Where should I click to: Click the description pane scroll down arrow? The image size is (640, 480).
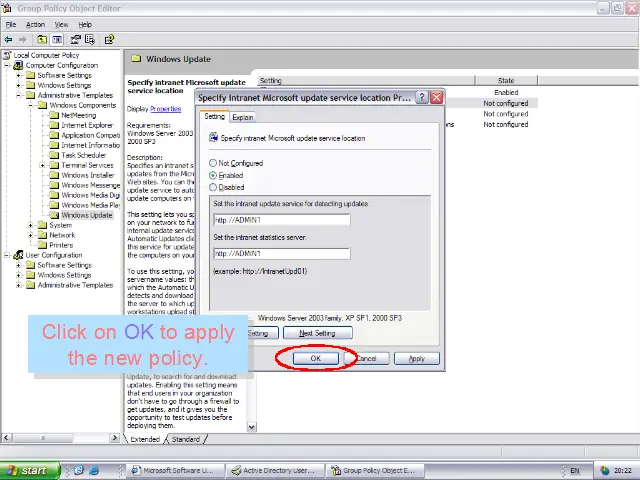252,427
